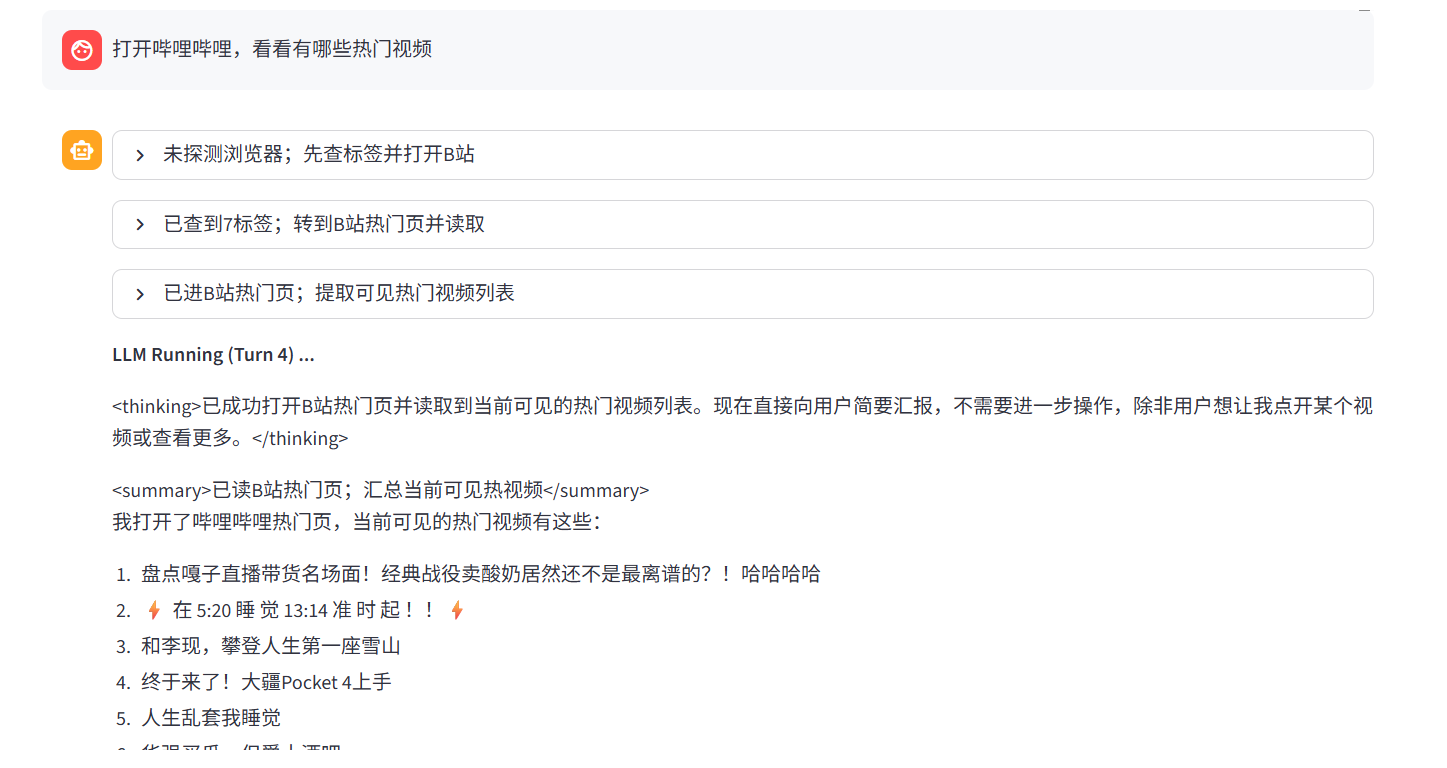This screenshot has height=768, width=1447.
Task: Click chevron arrow beside 未探测浏览器 step
Action: coord(140,155)
